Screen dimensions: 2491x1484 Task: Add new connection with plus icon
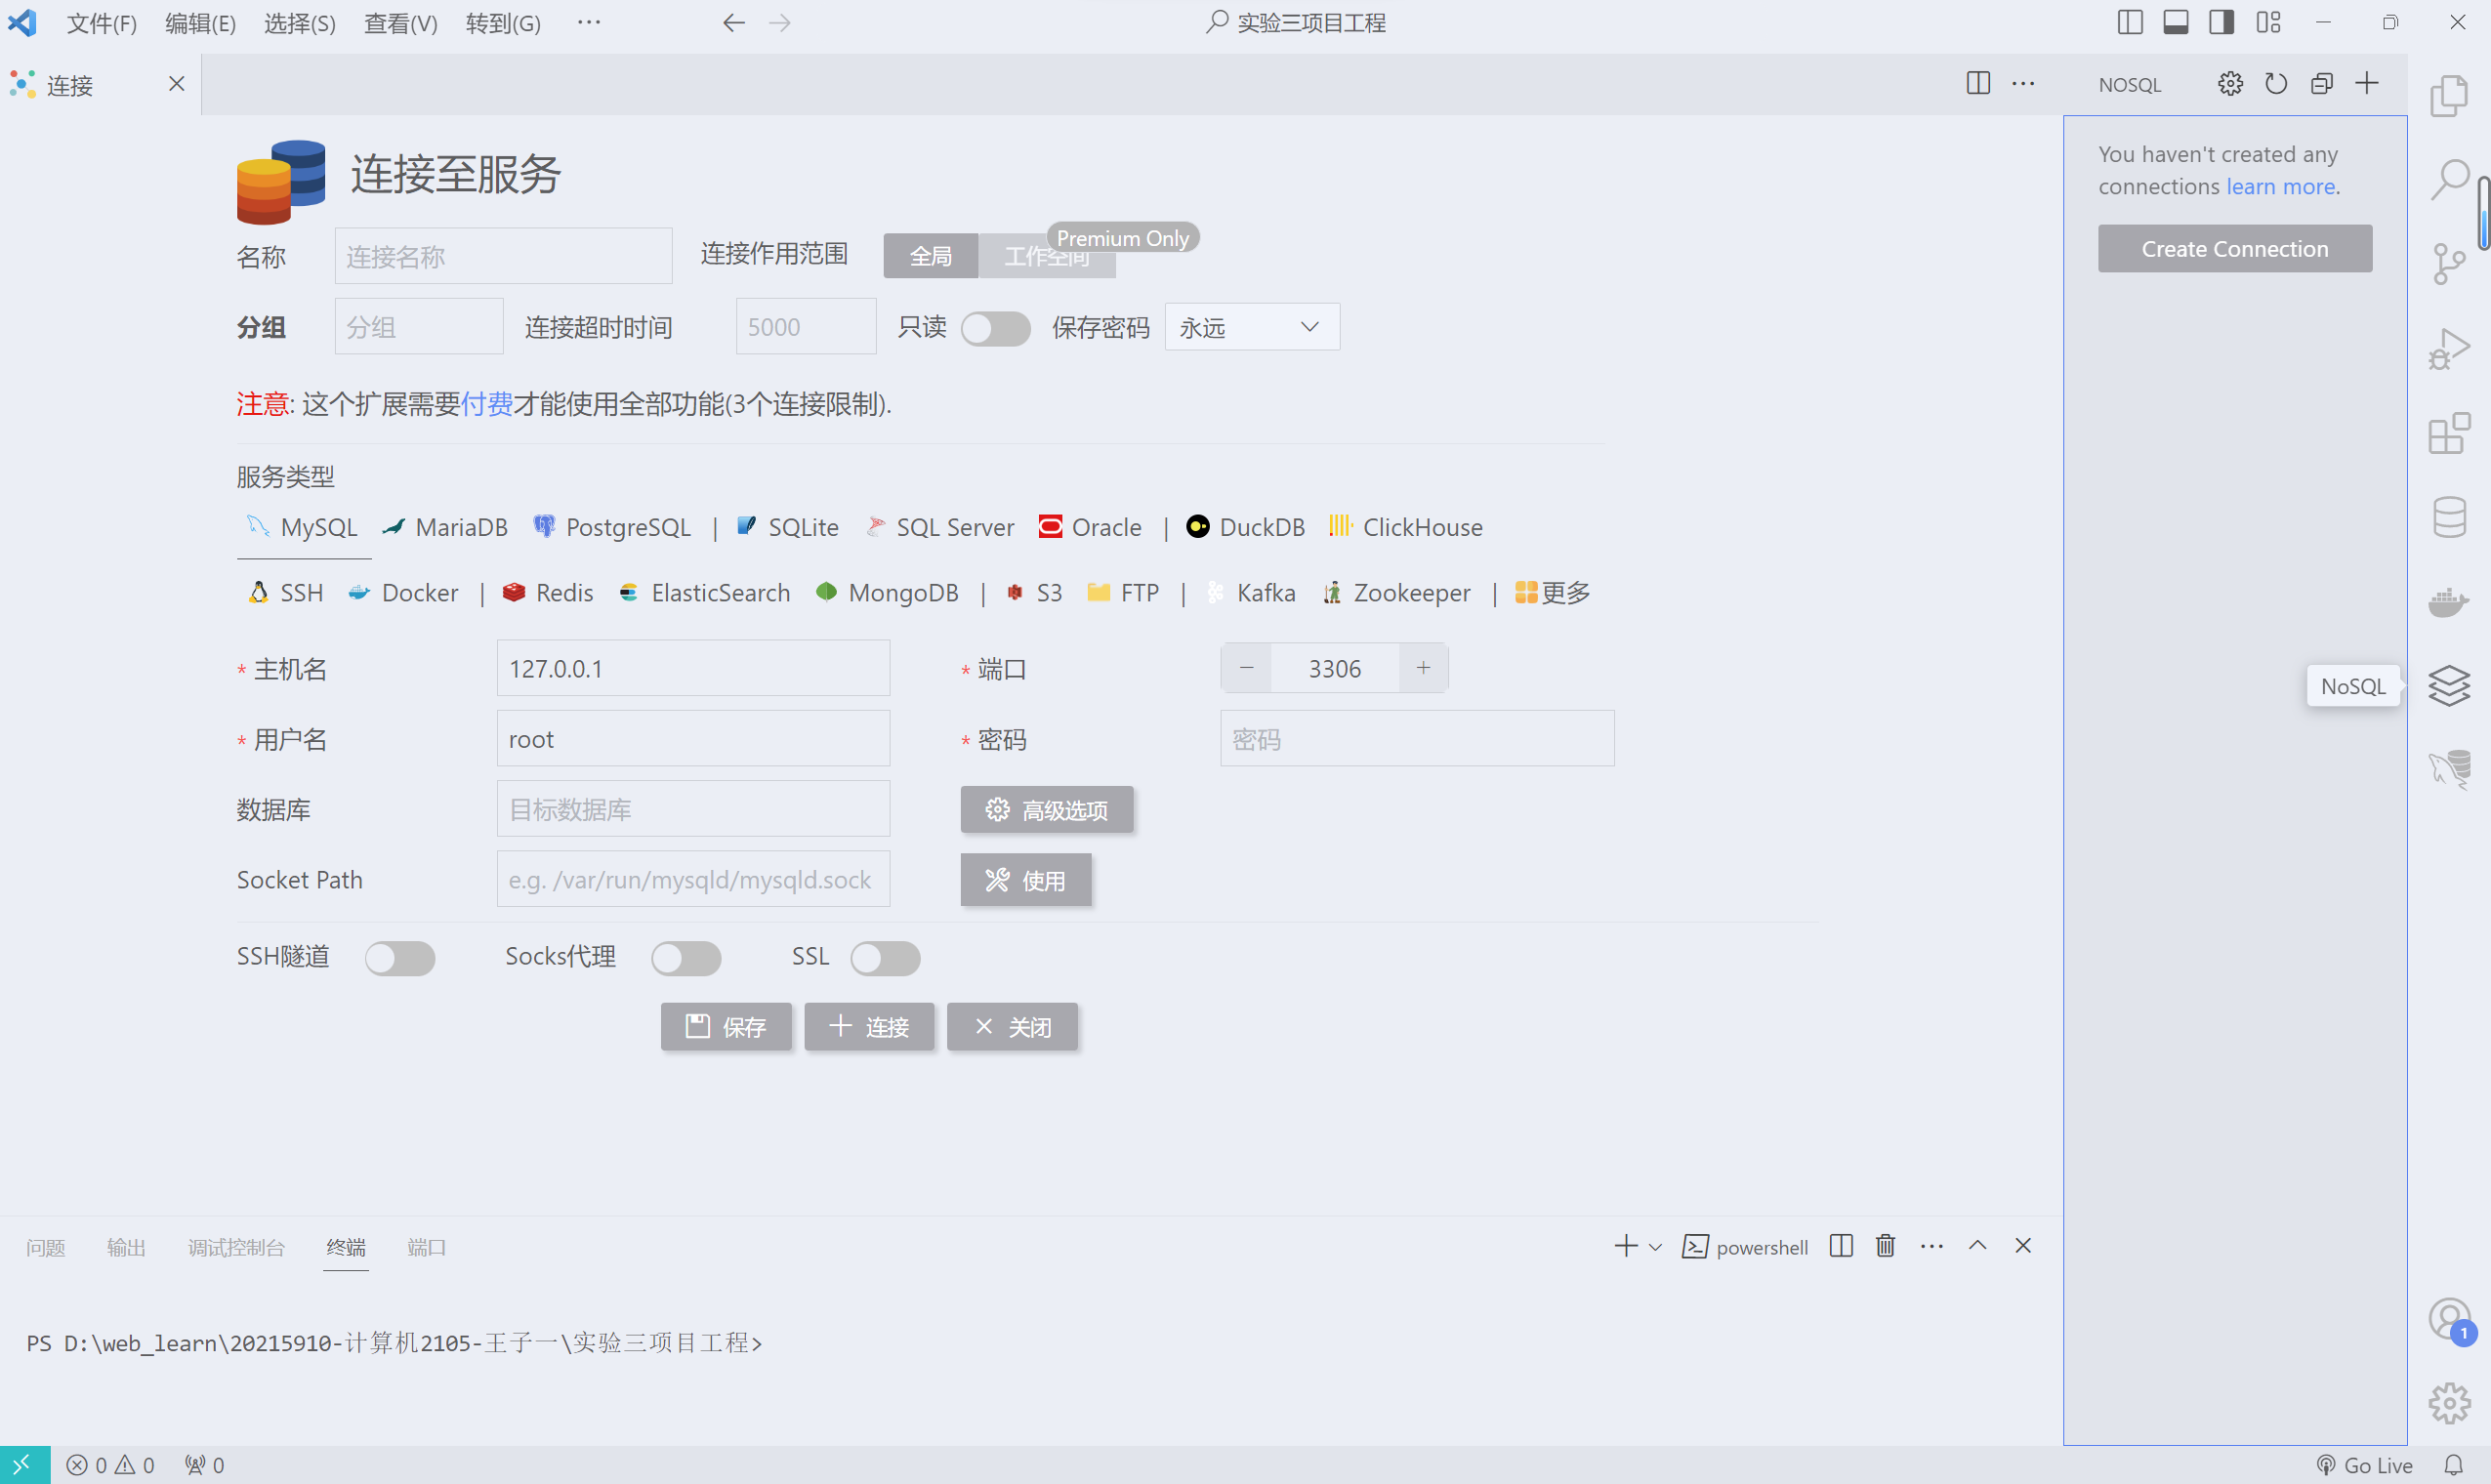coord(2367,84)
